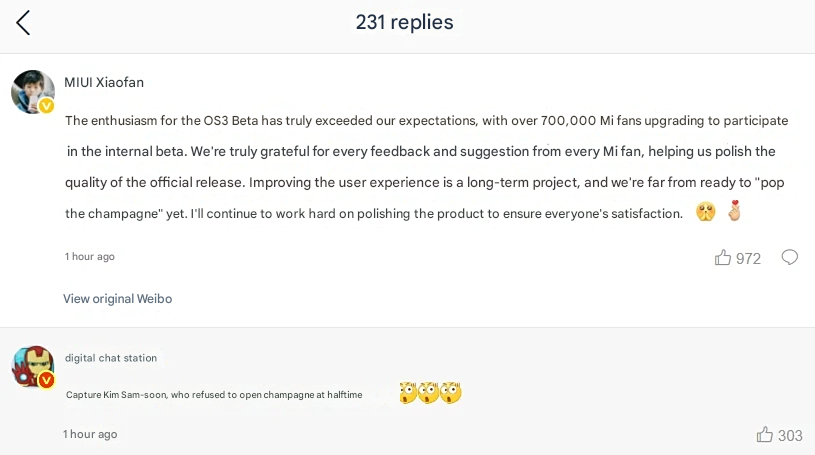This screenshot has height=455, width=815.
Task: Click the timestamp on MIUI Xiaofan's post
Action: pyautogui.click(x=90, y=257)
